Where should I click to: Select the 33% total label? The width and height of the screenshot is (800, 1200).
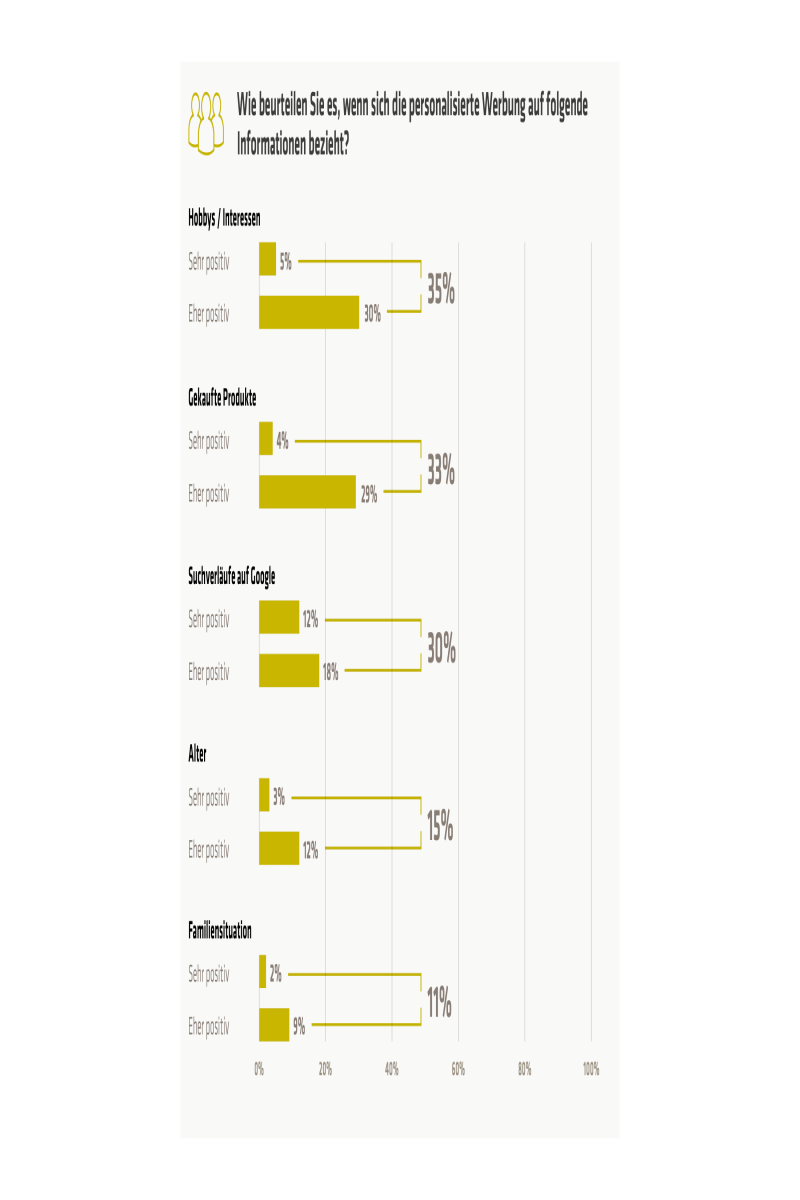[x=441, y=469]
